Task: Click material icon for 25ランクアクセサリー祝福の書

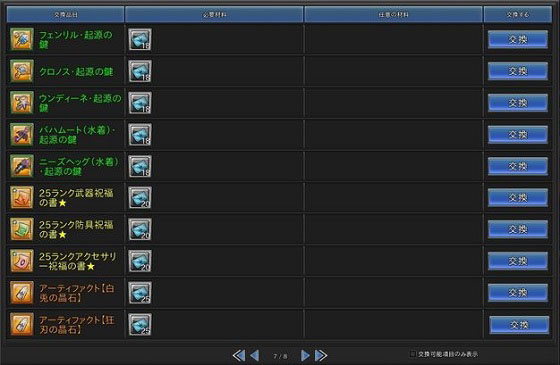Action: coord(140,261)
